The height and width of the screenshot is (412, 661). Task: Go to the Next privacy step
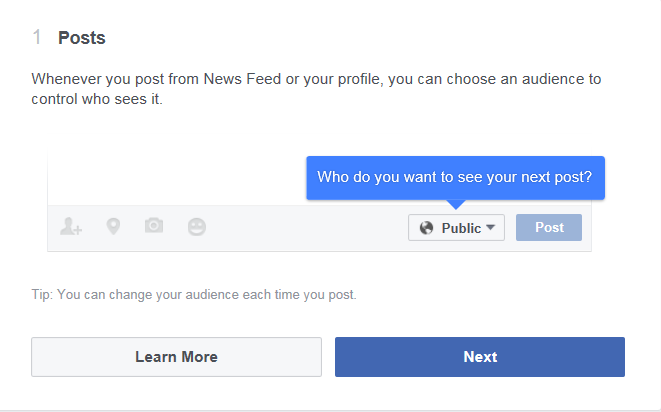pos(480,357)
